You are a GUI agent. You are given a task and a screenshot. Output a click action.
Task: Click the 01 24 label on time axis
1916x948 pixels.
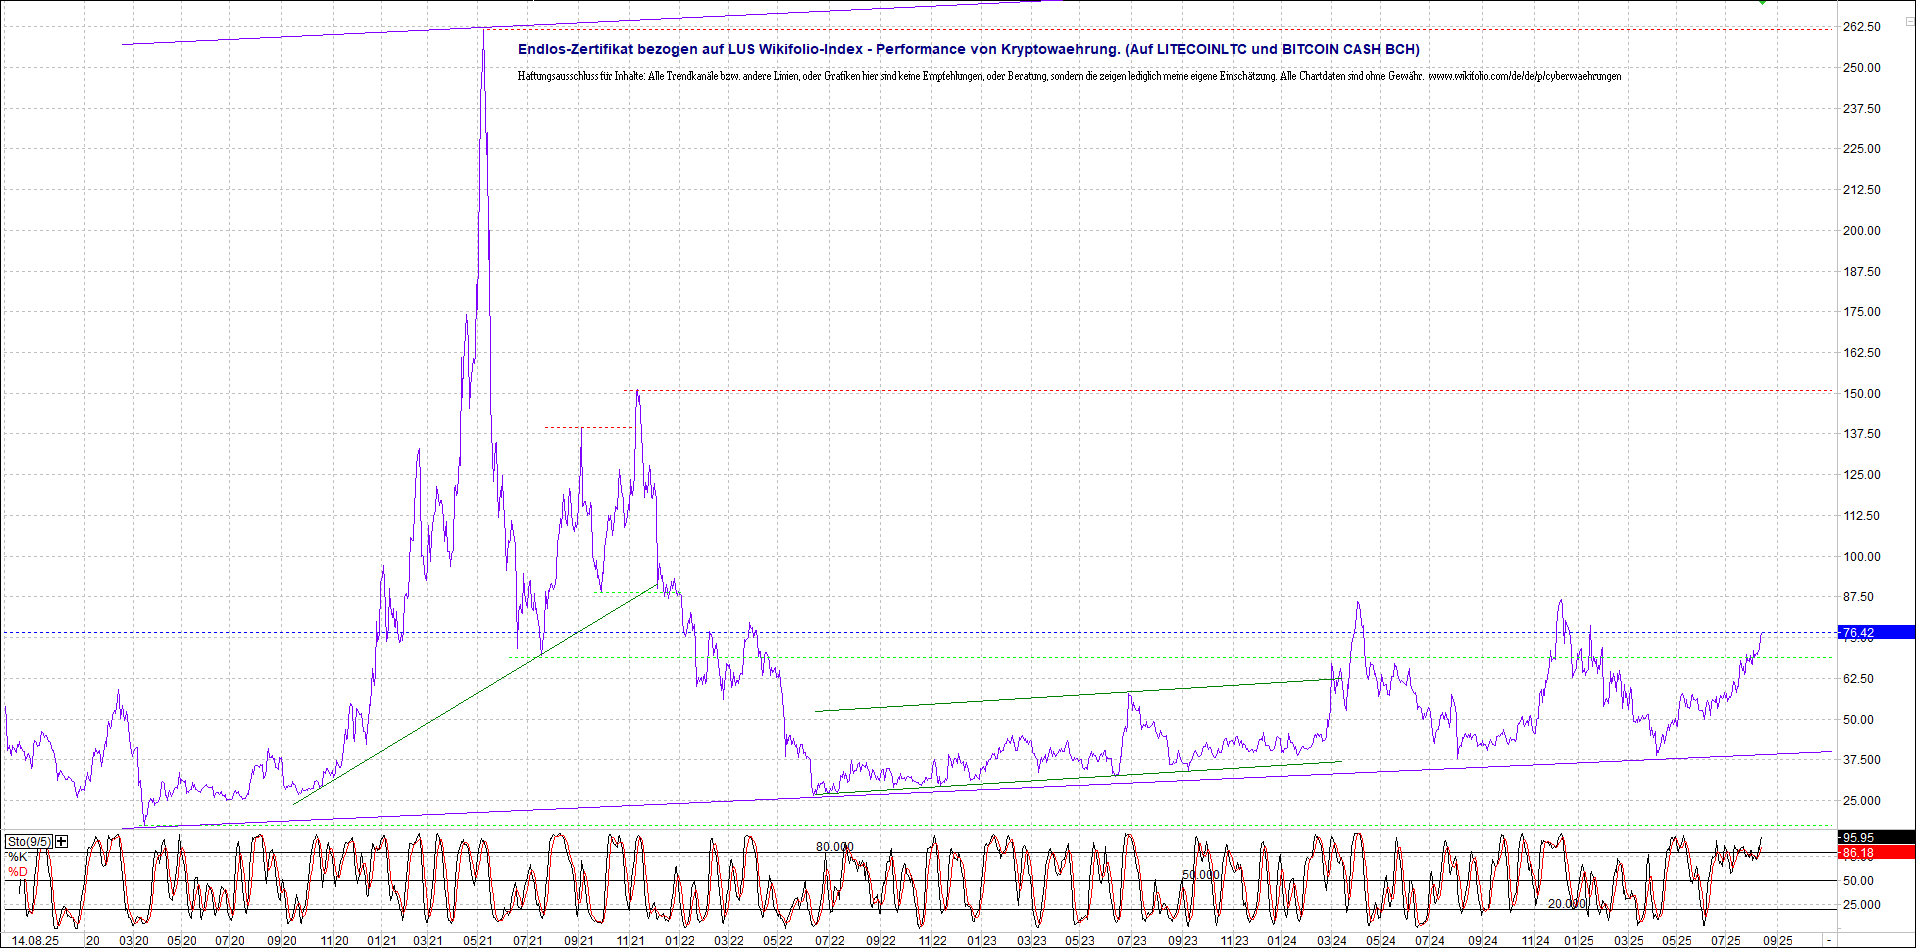(1281, 941)
